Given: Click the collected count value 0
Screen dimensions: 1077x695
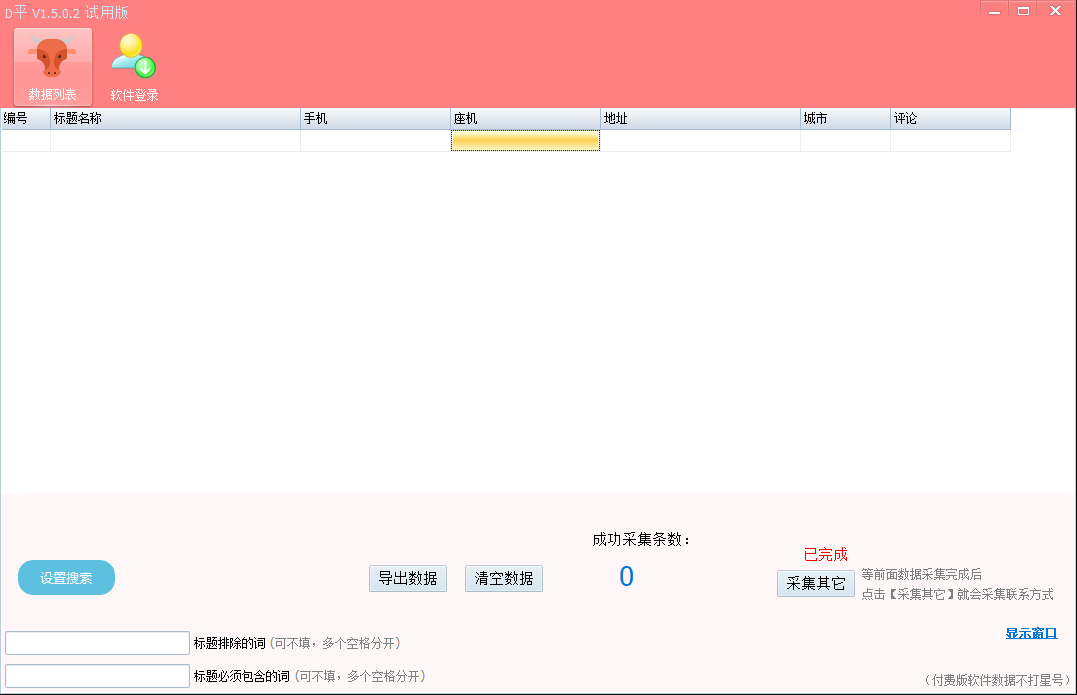Looking at the screenshot, I should pos(626,576).
